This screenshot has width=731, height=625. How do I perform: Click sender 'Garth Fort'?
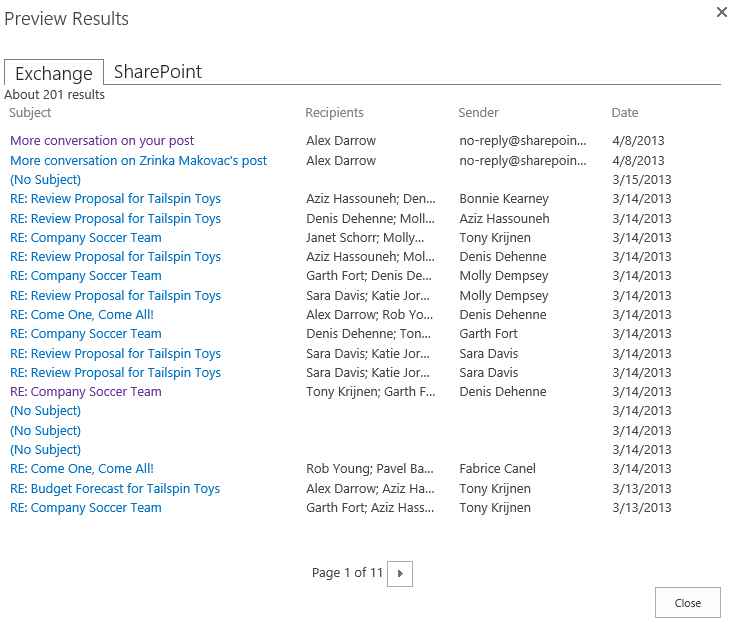click(488, 334)
